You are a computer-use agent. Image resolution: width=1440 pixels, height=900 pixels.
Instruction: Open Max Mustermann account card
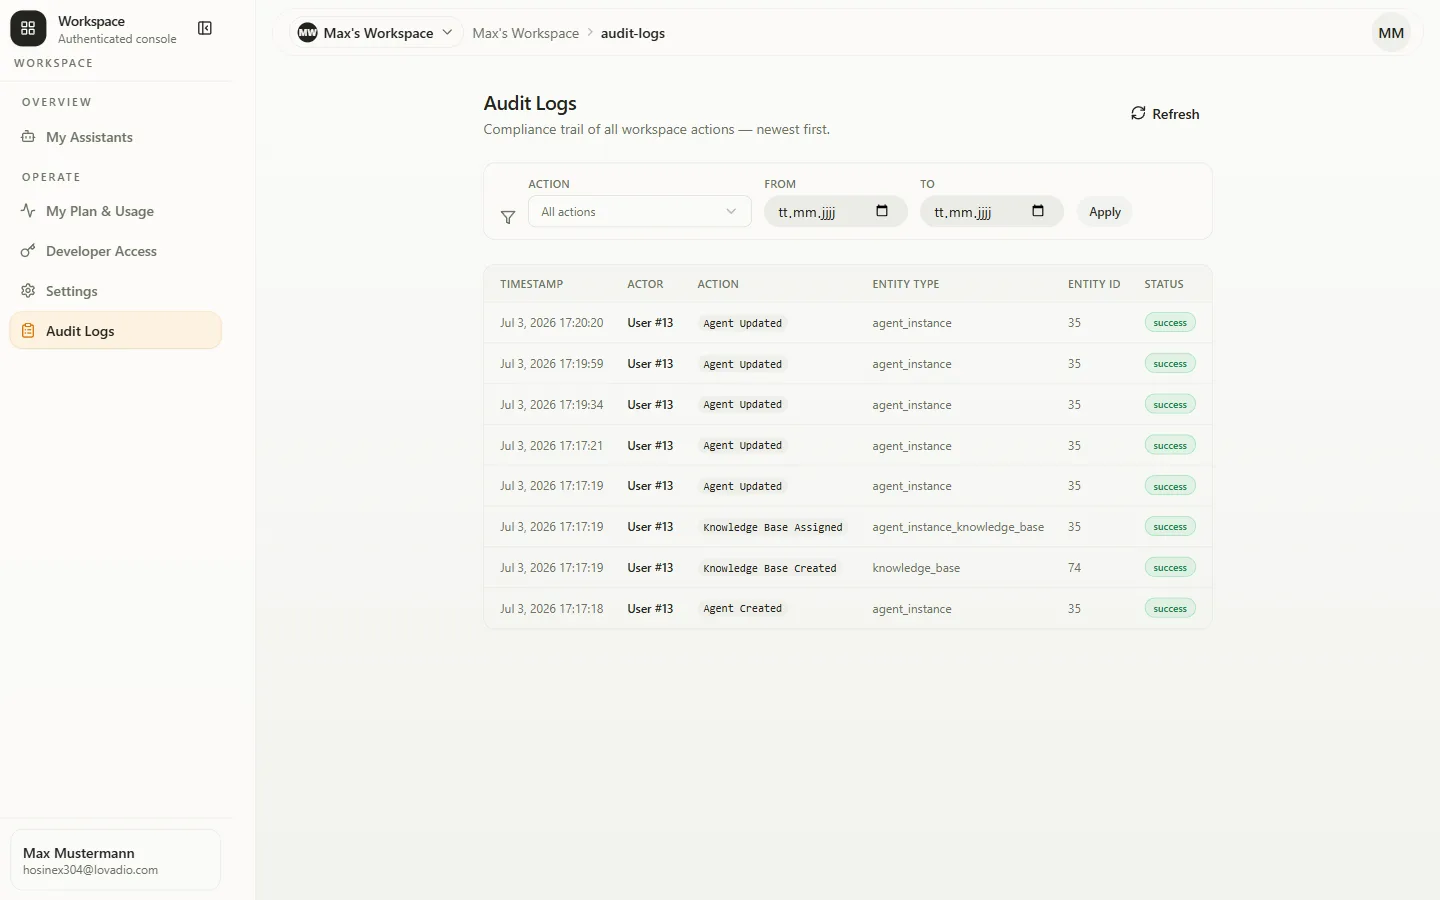116,860
